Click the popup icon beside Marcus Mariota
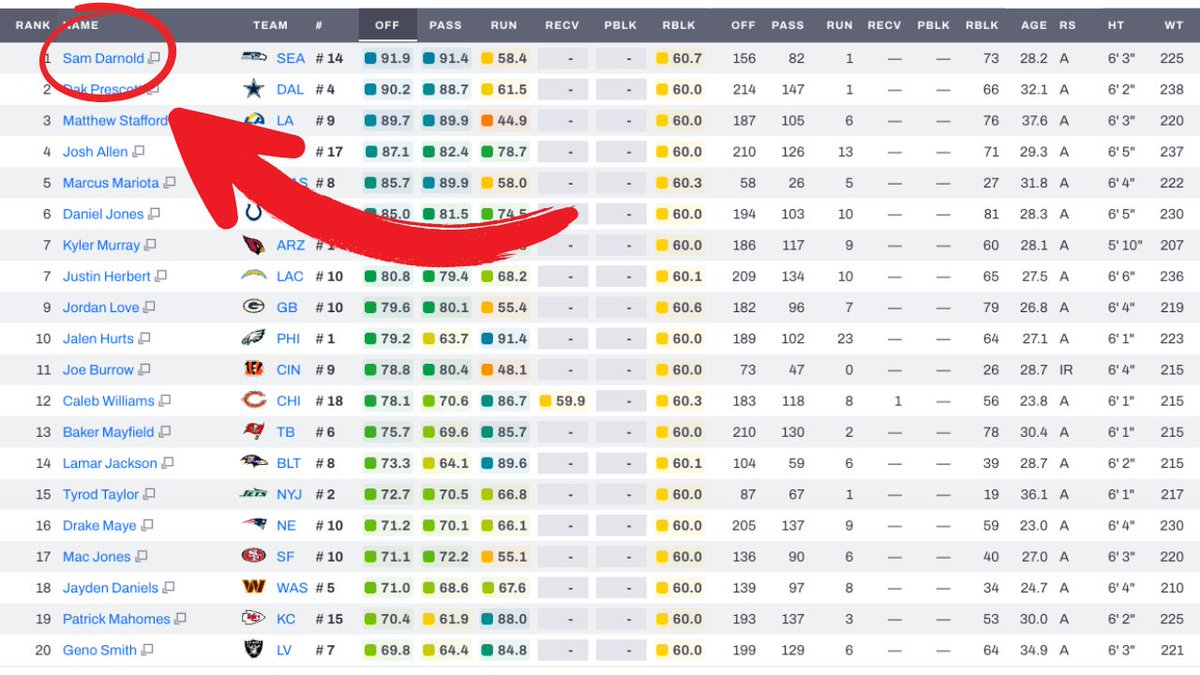 [x=170, y=183]
